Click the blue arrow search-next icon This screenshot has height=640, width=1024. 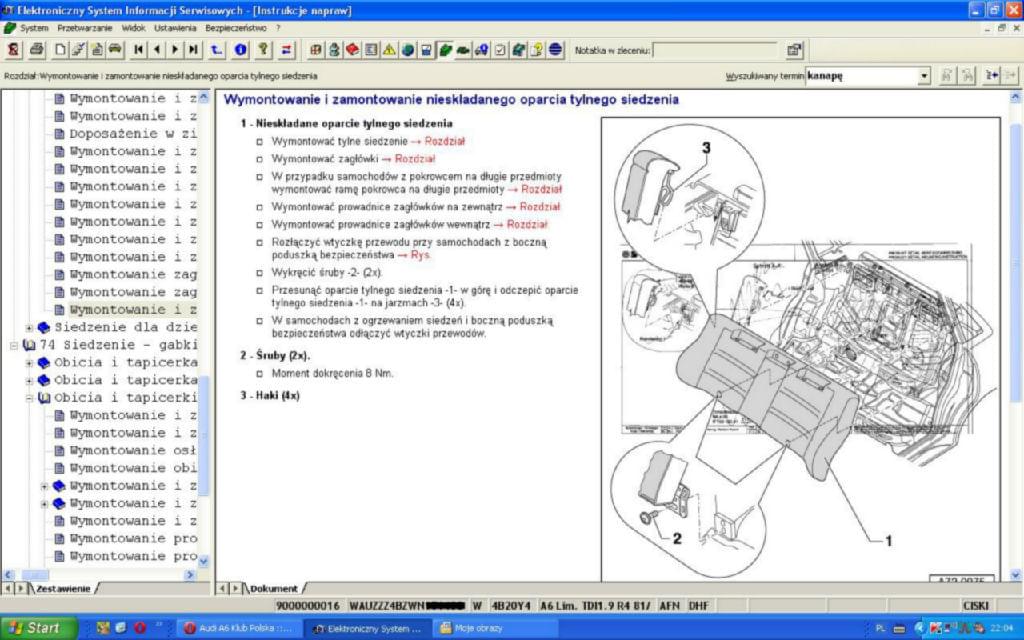pos(992,76)
